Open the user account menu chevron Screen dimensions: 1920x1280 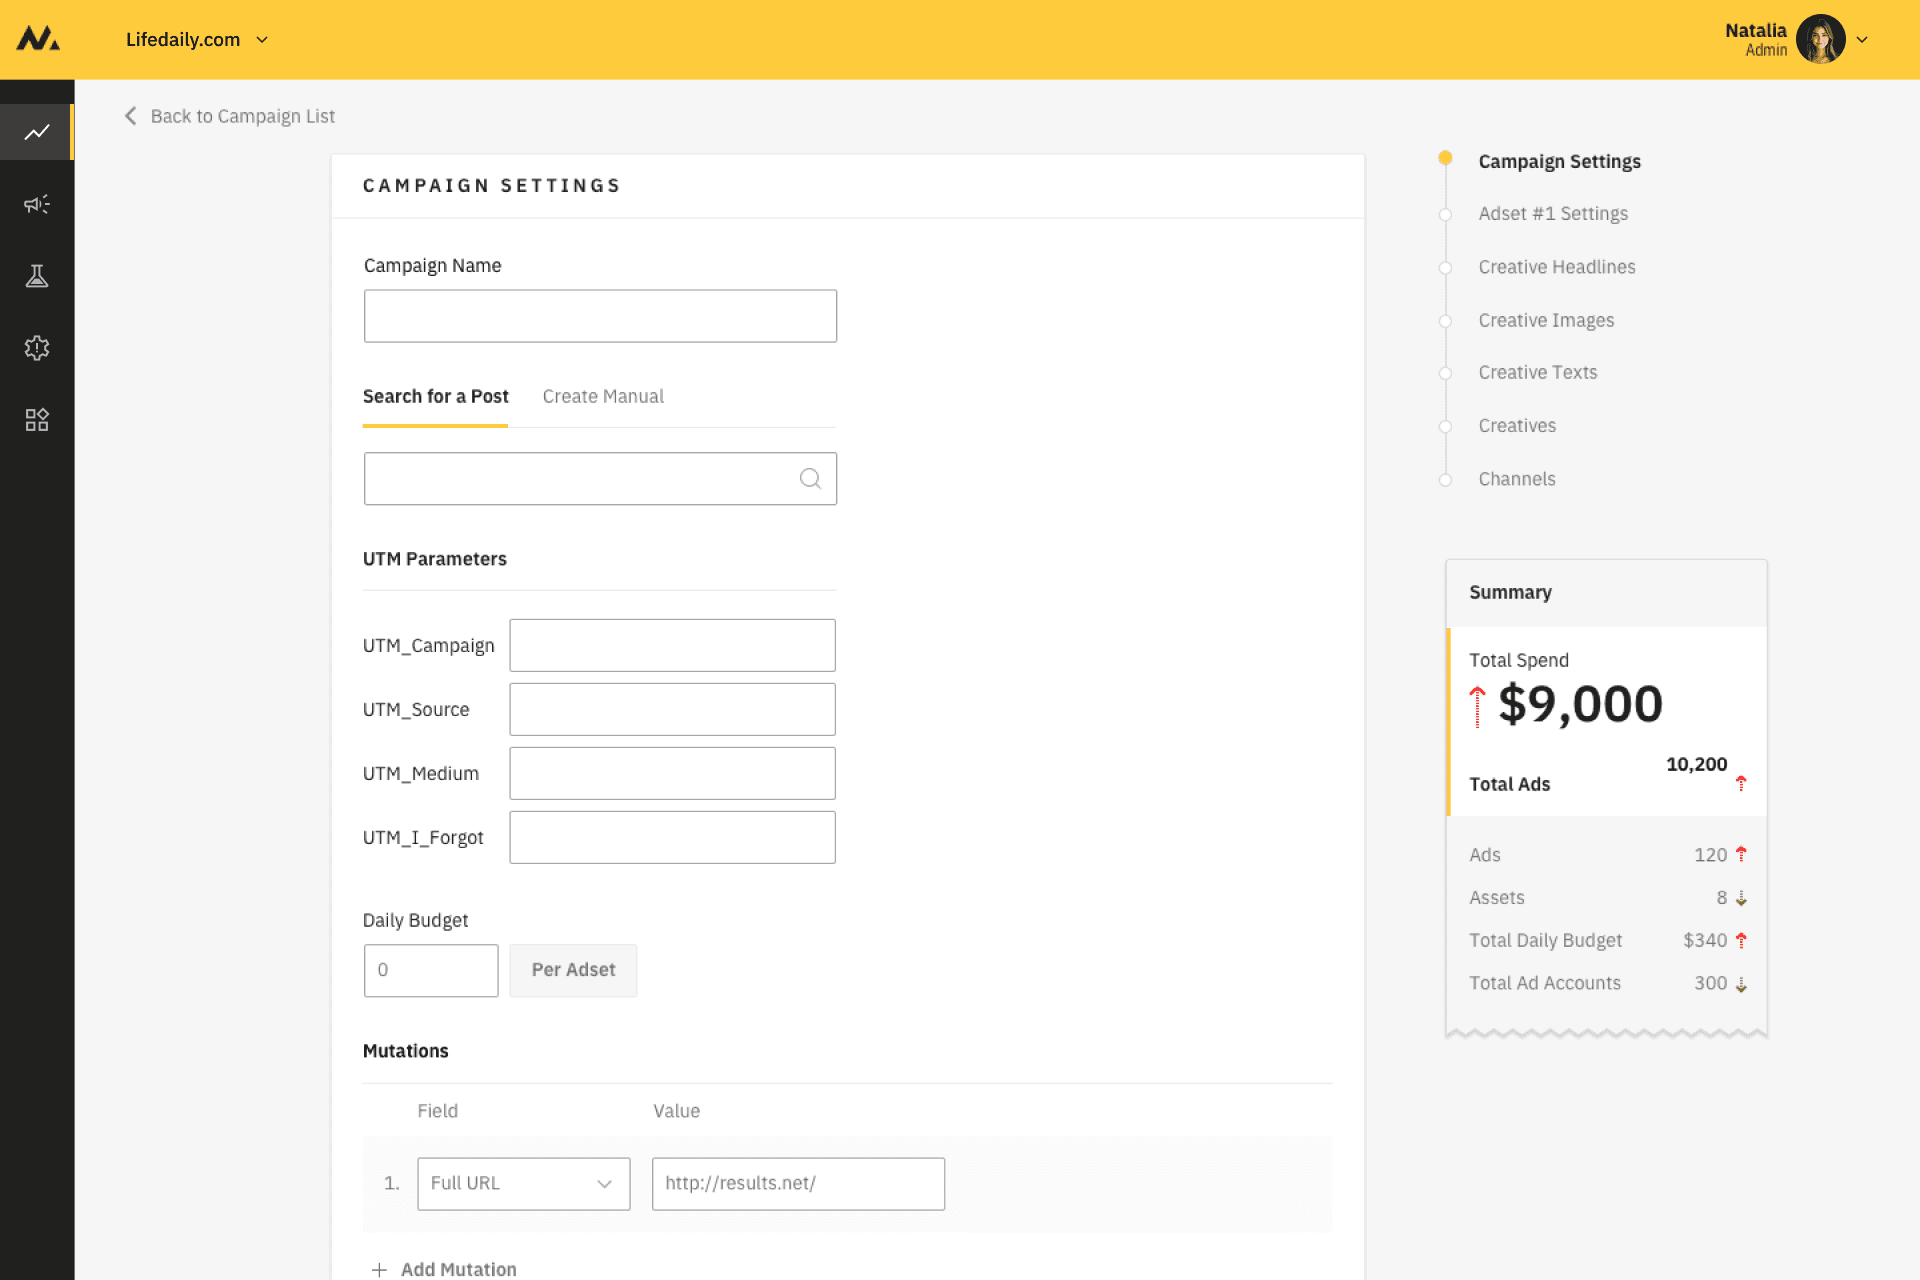pyautogui.click(x=1862, y=40)
